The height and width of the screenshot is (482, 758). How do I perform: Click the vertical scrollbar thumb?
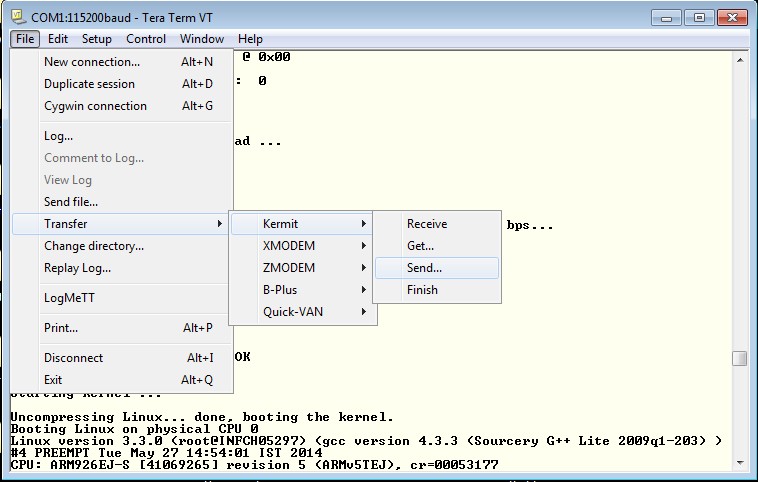click(740, 359)
